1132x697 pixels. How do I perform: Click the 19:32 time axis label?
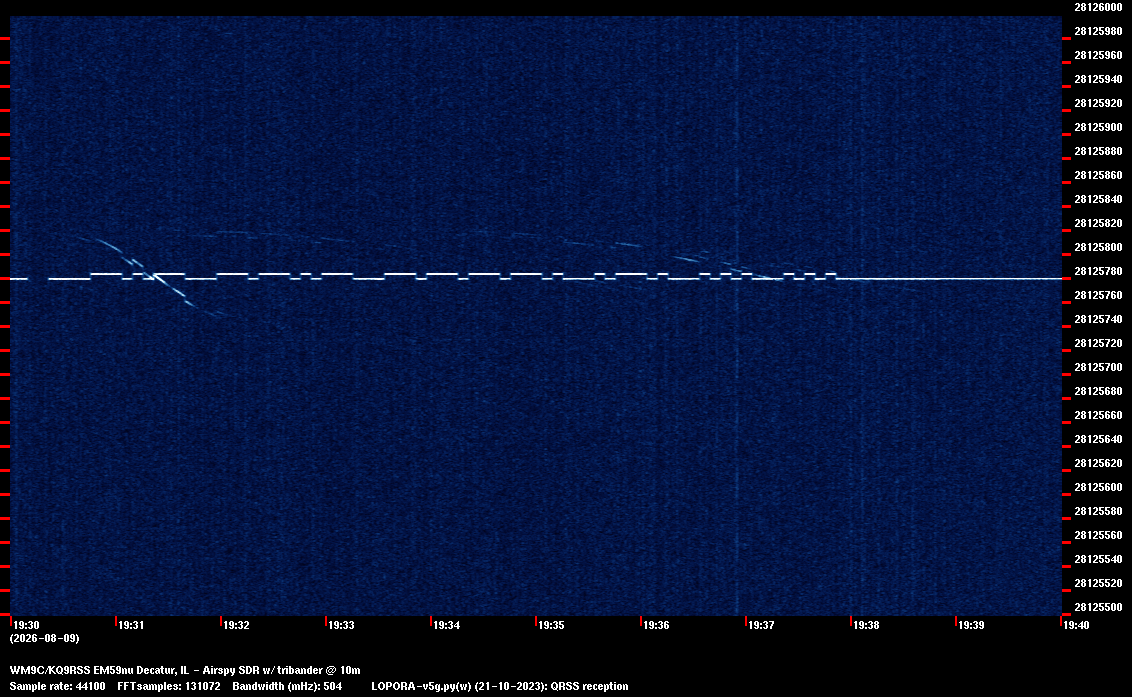pos(236,625)
